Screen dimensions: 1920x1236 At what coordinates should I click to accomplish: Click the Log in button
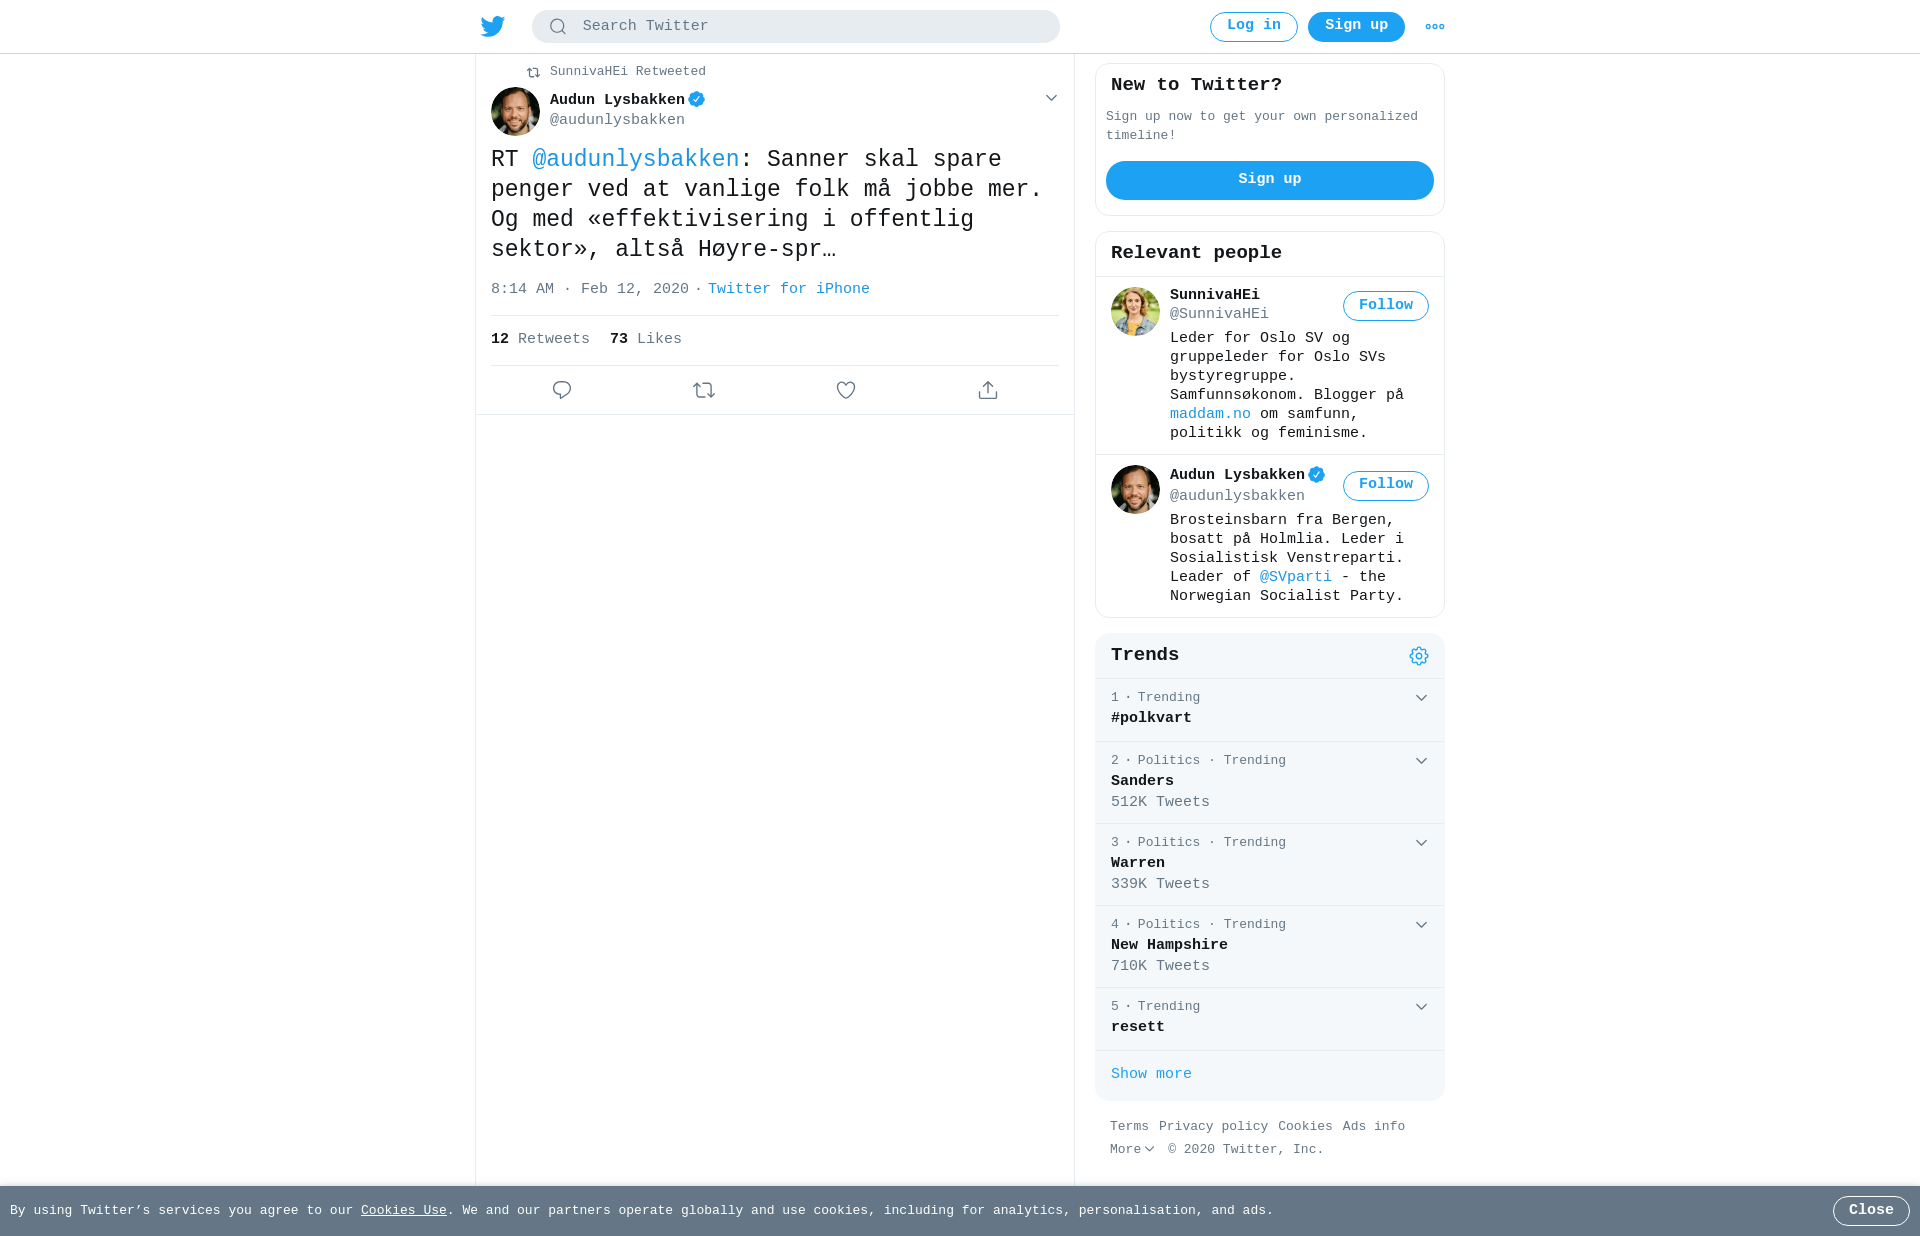[x=1254, y=27]
